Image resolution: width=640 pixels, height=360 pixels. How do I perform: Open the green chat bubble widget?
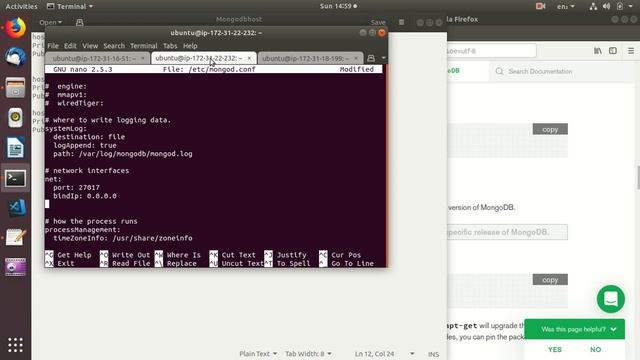click(x=611, y=299)
